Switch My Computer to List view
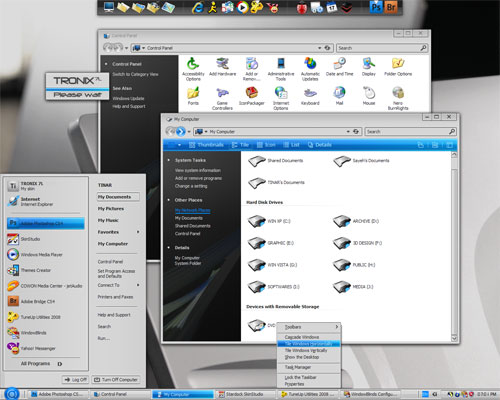The width and height of the screenshot is (500, 400). click(292, 145)
